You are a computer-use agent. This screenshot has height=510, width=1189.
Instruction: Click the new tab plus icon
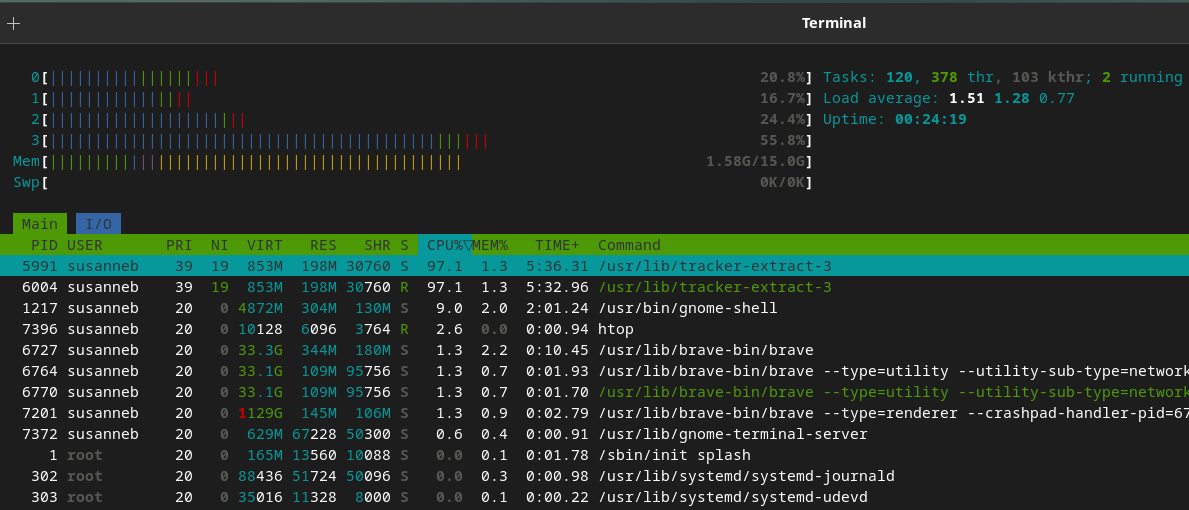[13, 23]
